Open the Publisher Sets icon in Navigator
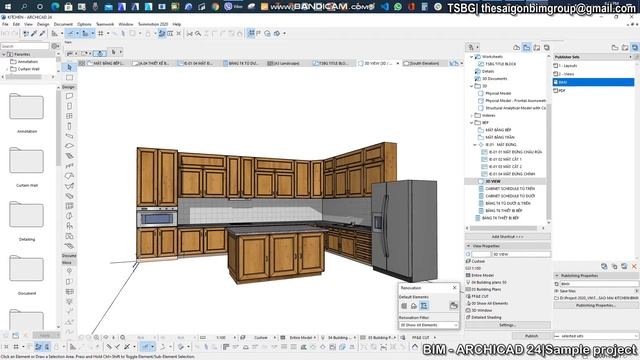The height and width of the screenshot is (360, 640). coord(547,48)
